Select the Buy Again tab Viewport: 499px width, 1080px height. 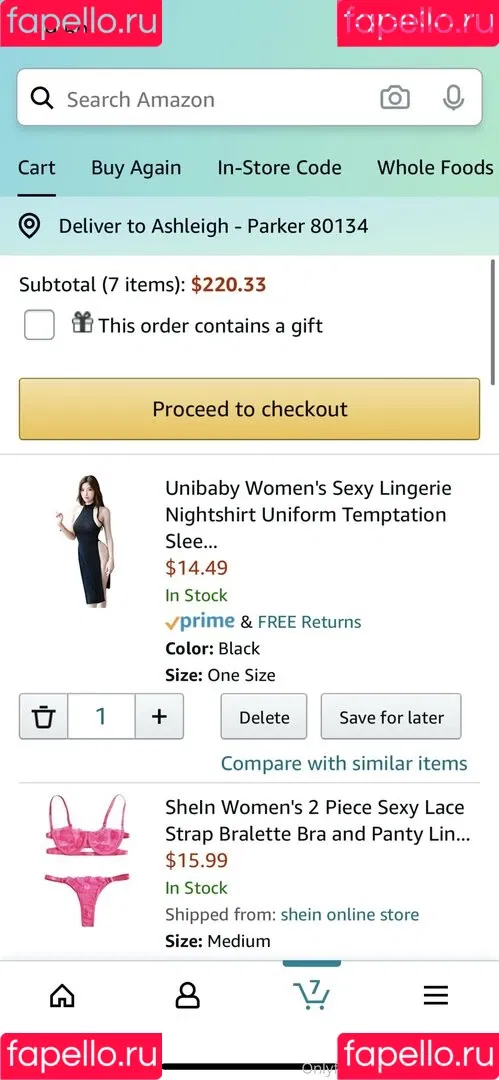pos(136,167)
